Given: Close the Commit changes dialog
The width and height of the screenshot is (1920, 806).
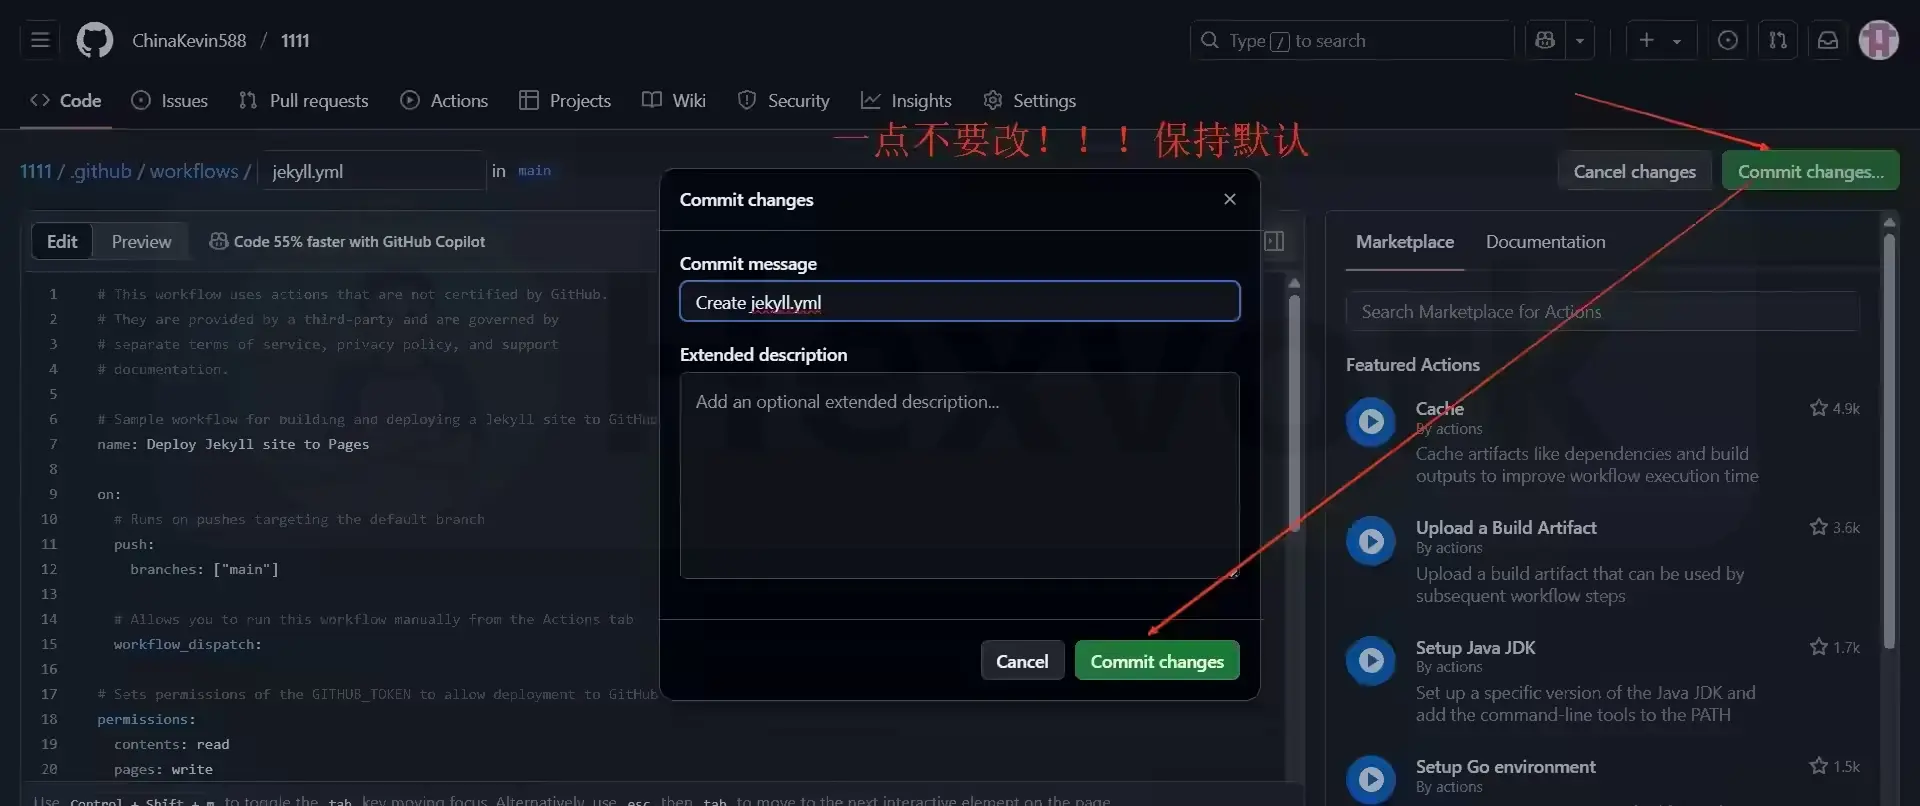Looking at the screenshot, I should [x=1230, y=199].
